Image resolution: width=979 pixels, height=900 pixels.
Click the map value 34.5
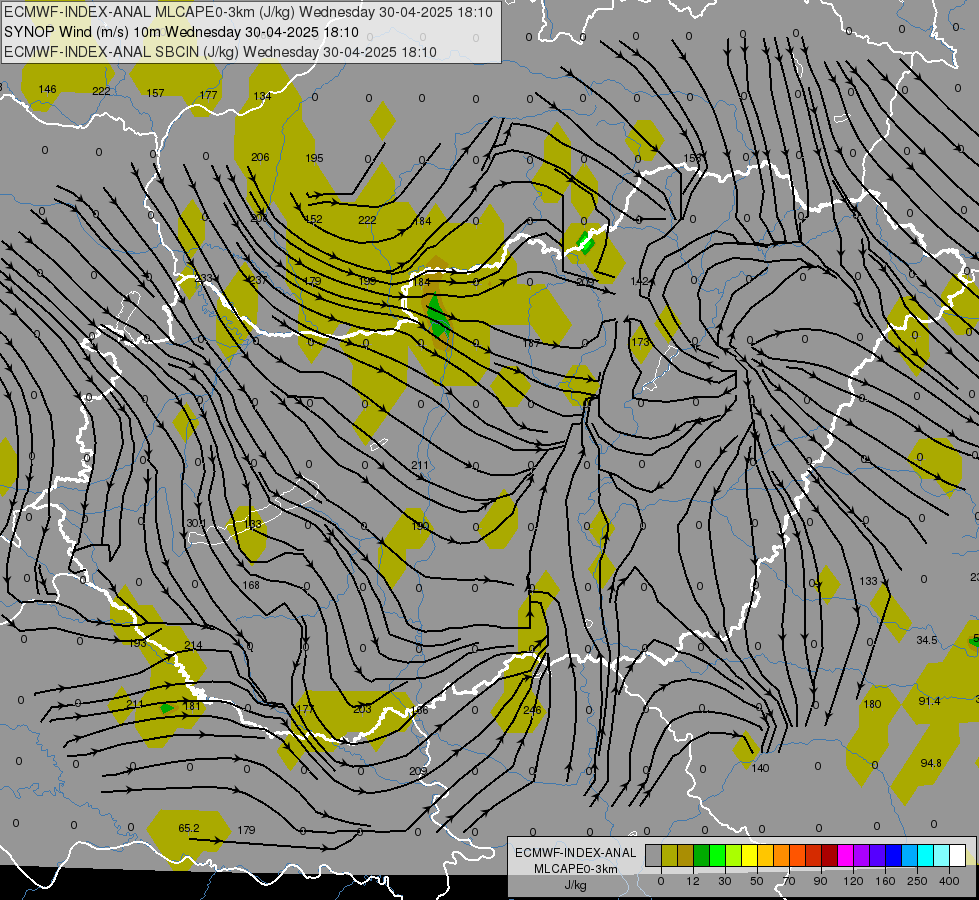[927, 640]
